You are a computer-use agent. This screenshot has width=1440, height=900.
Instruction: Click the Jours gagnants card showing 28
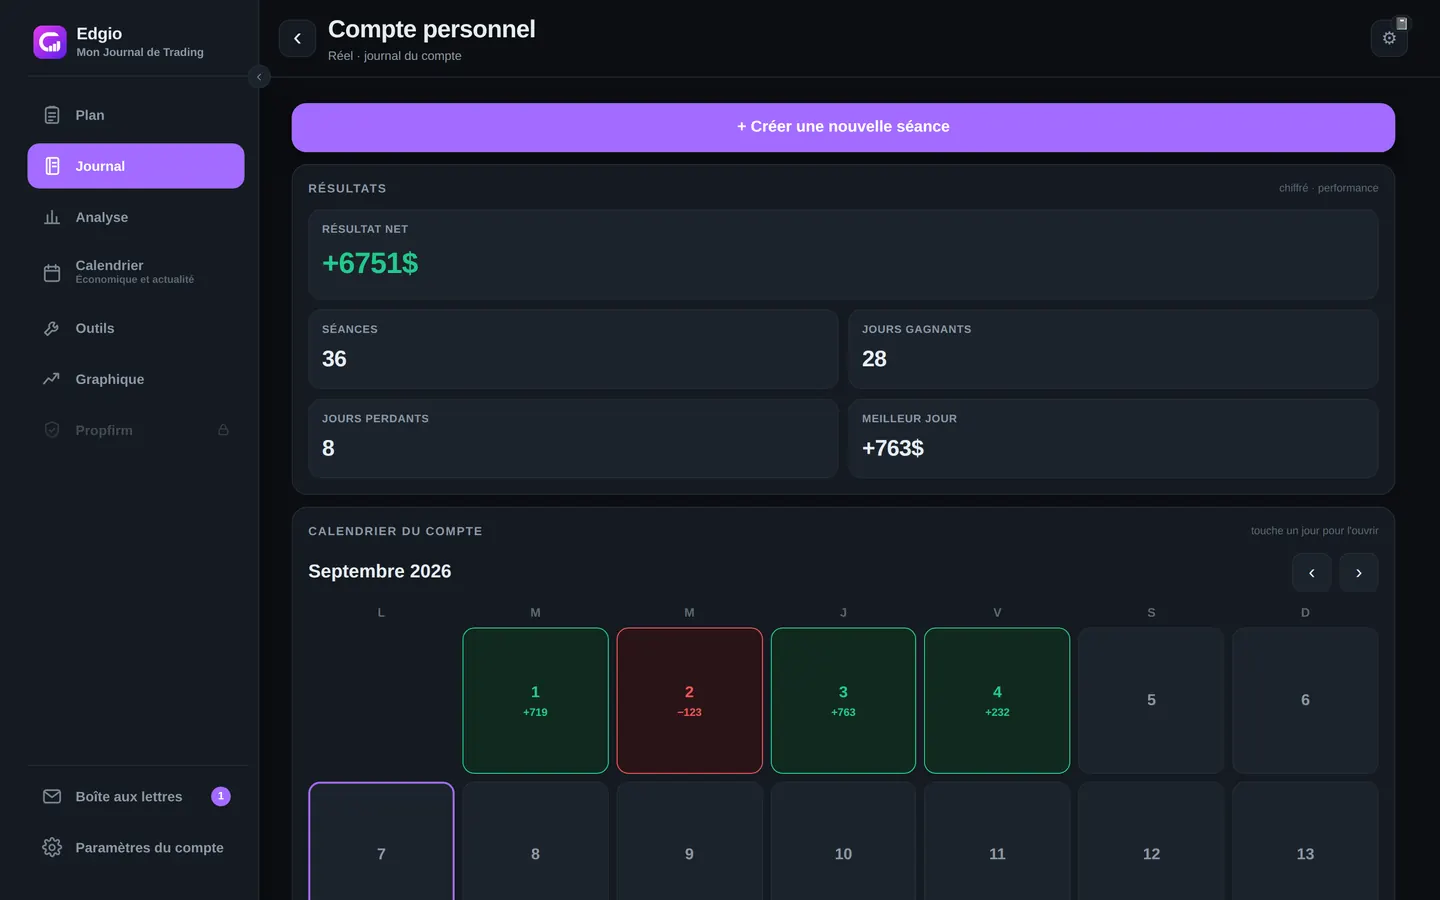click(x=1113, y=349)
